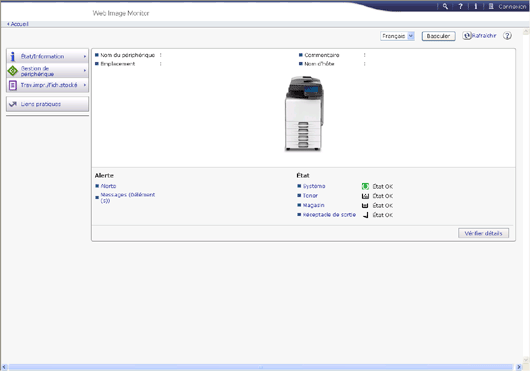Click the Rafraîchir refresh icon

[x=467, y=35]
